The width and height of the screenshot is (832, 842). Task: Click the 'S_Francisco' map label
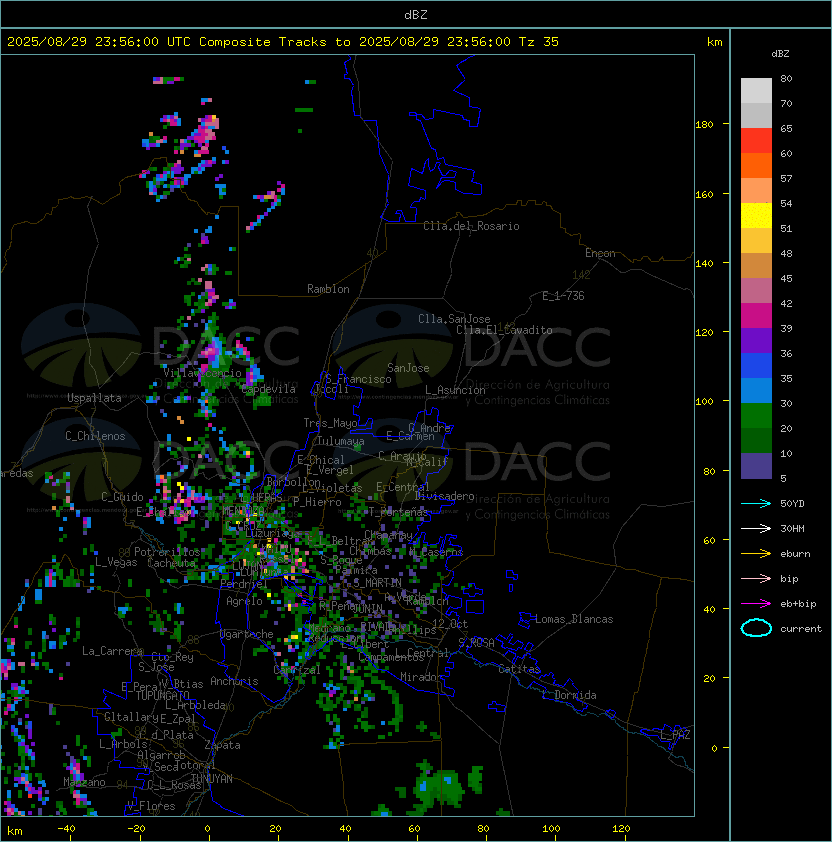coord(358,379)
